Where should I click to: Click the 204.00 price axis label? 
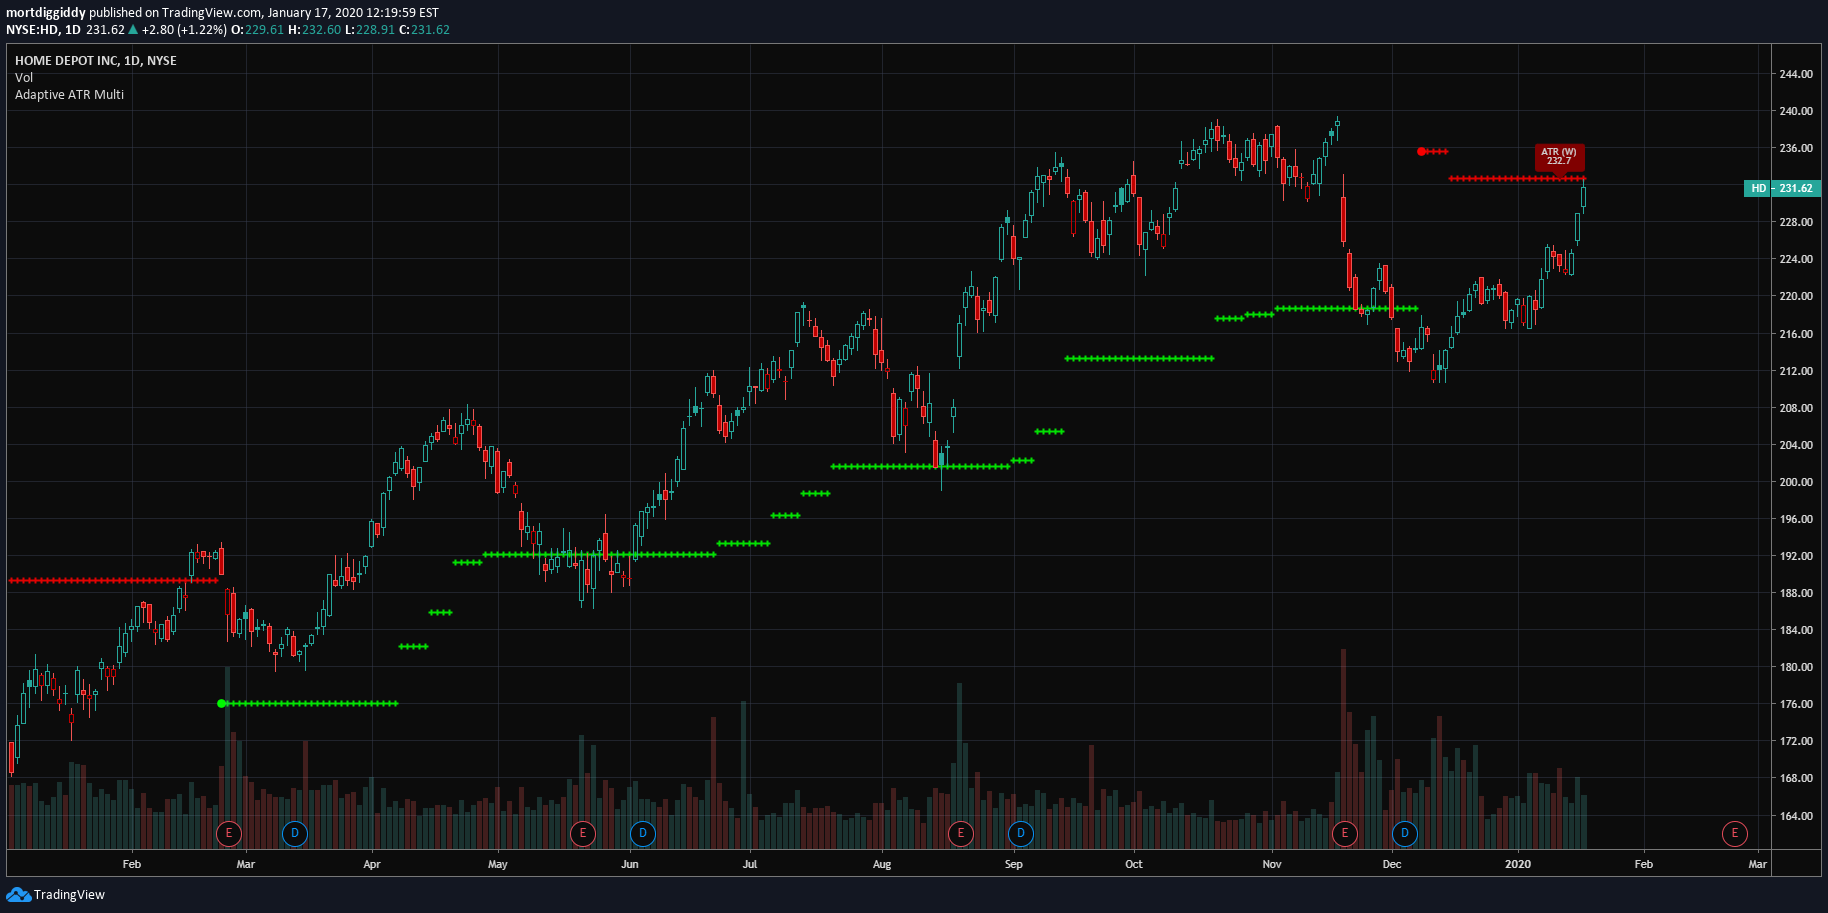(x=1796, y=445)
